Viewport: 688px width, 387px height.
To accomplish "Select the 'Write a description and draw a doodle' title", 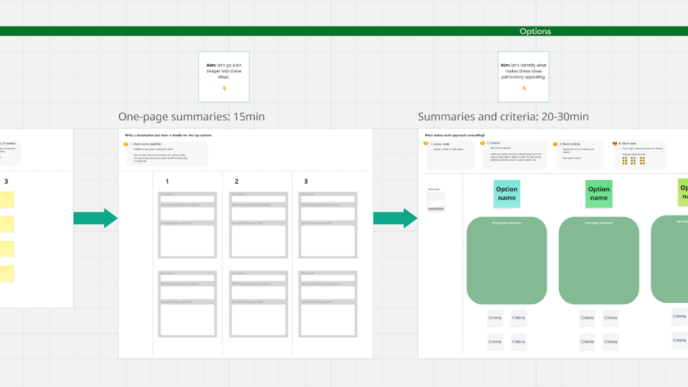I will tap(168, 135).
